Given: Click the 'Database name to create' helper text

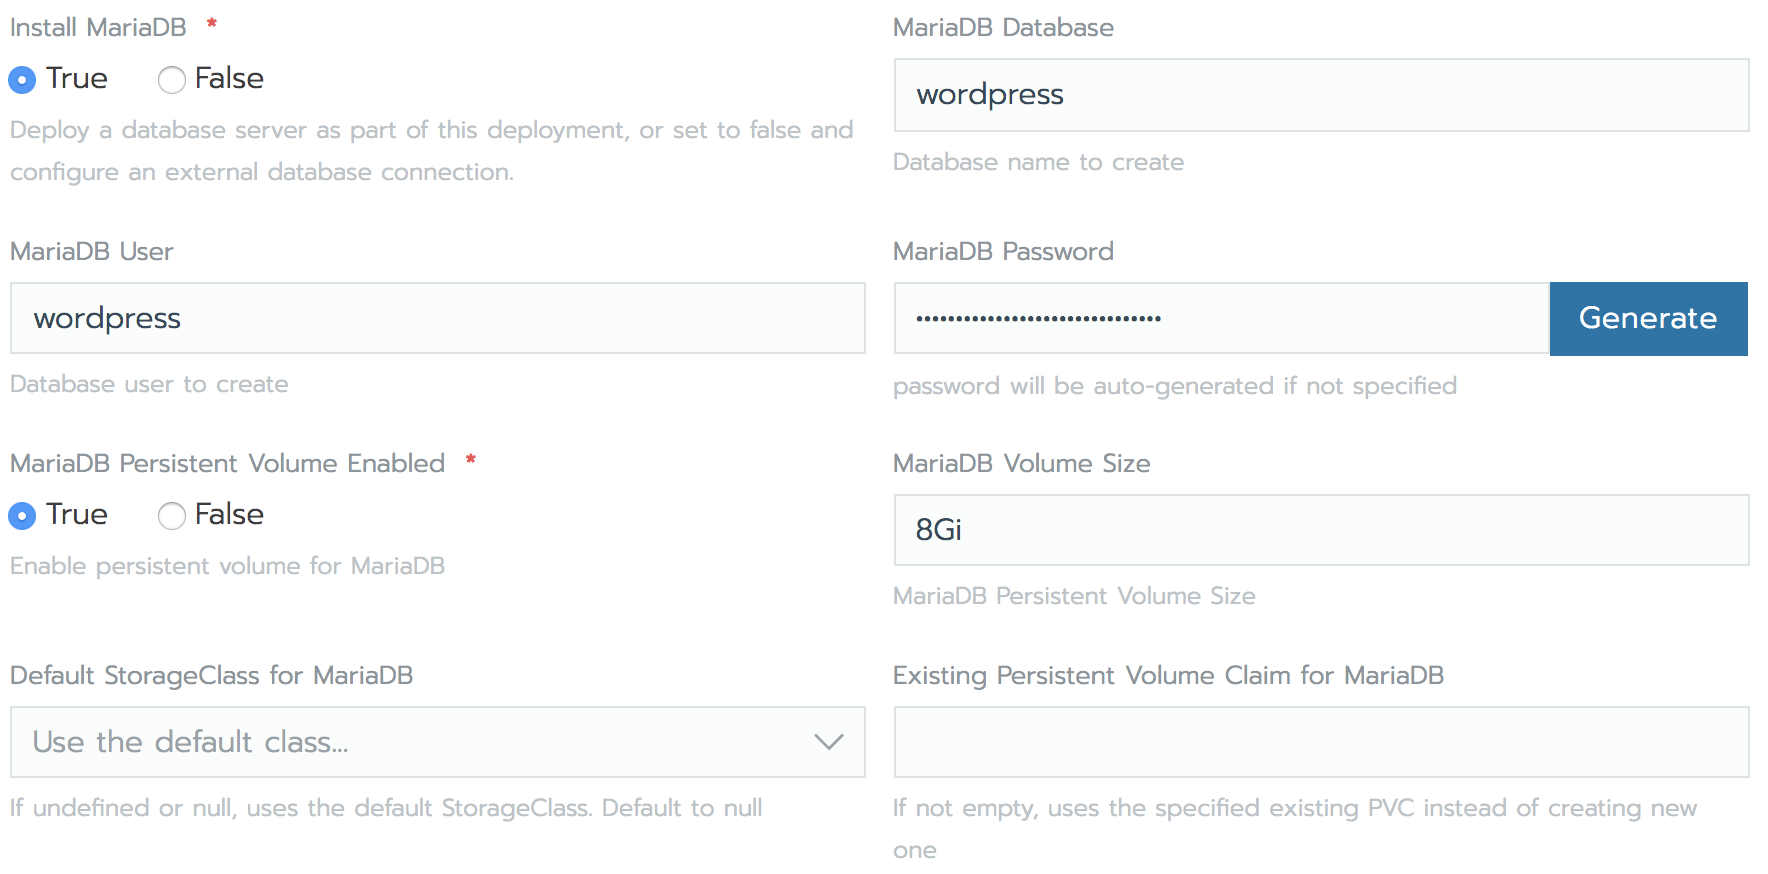Looking at the screenshot, I should (x=1038, y=161).
